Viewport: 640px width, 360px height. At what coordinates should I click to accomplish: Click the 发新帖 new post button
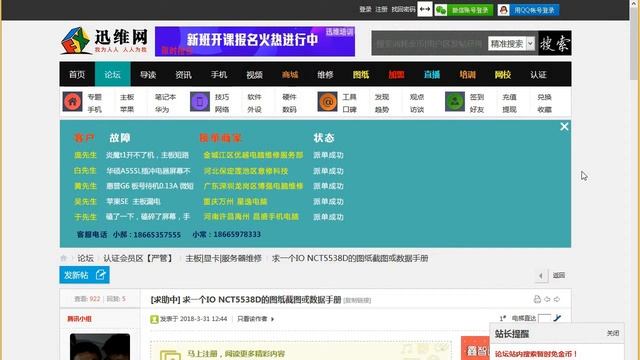coord(84,275)
